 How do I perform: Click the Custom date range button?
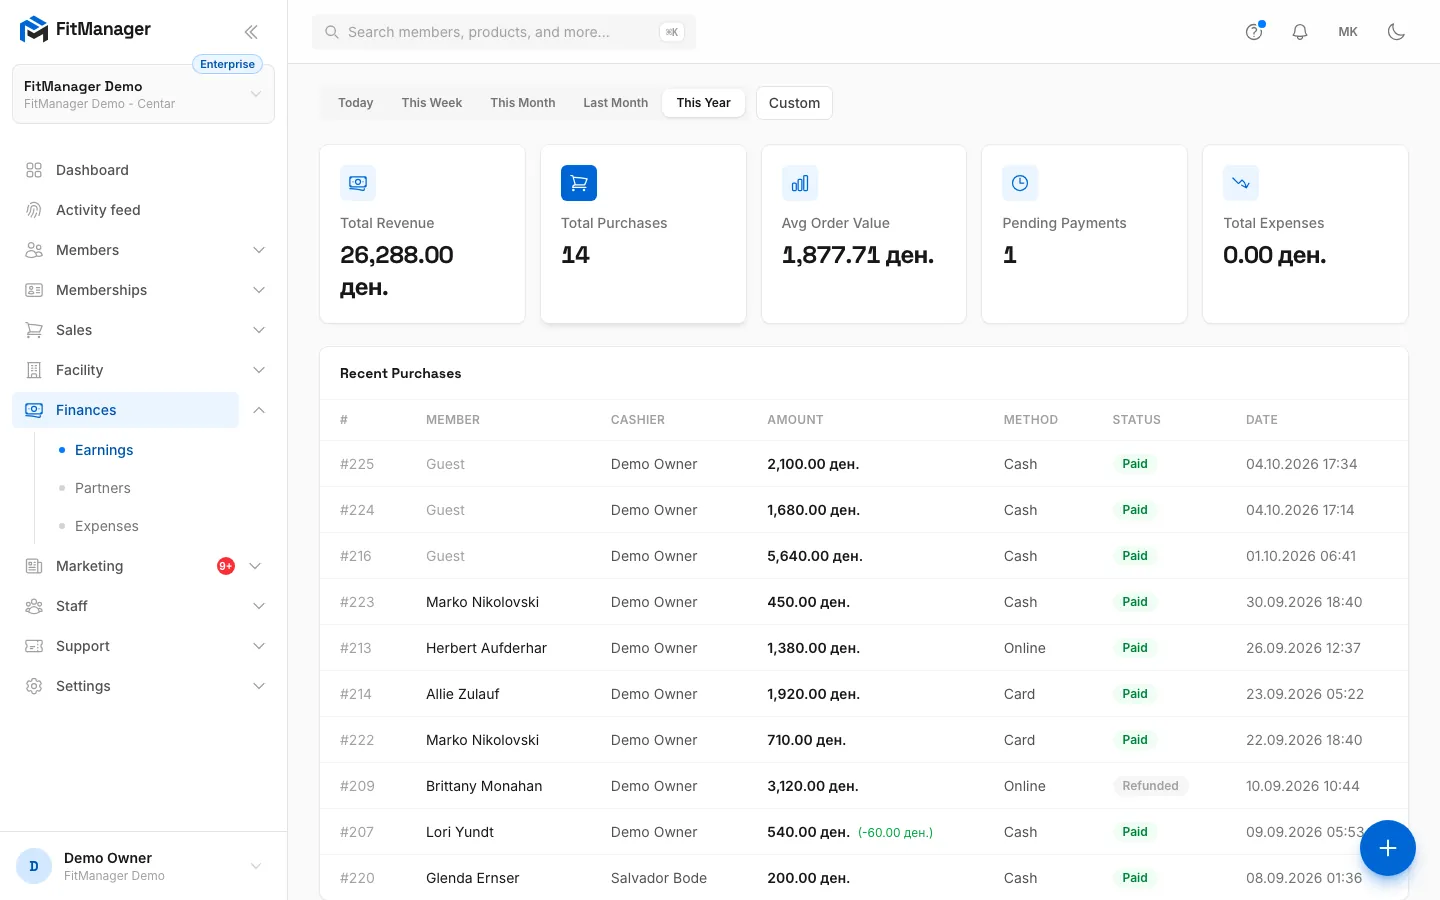click(794, 103)
